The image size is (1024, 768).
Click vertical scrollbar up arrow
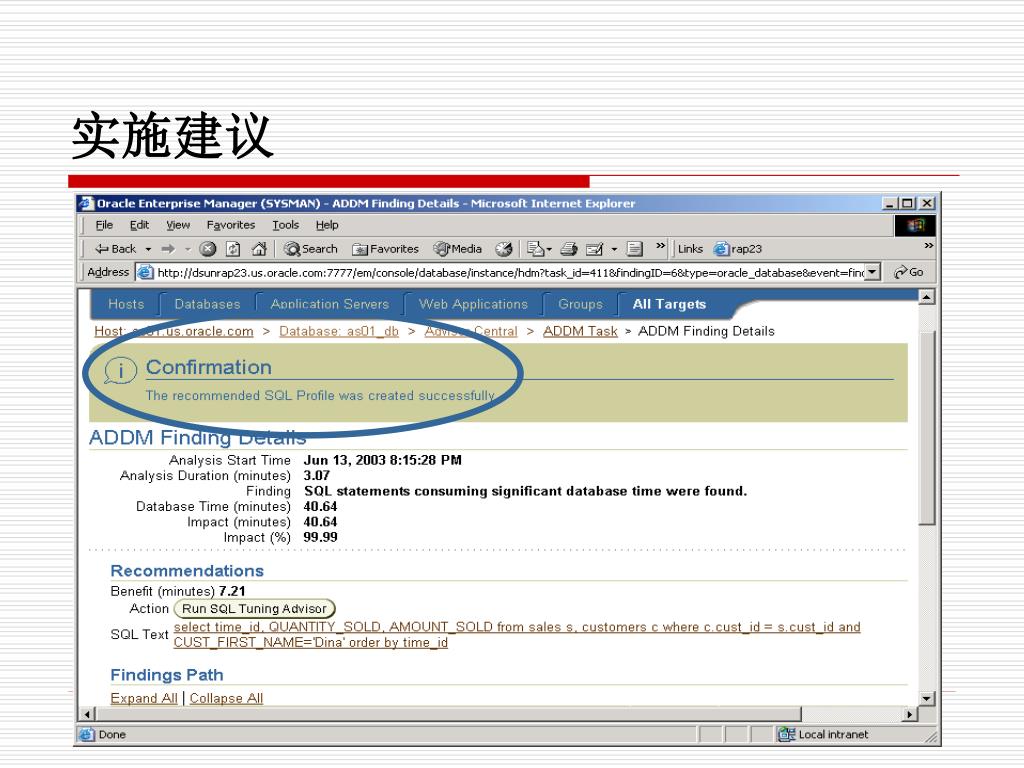pos(926,297)
